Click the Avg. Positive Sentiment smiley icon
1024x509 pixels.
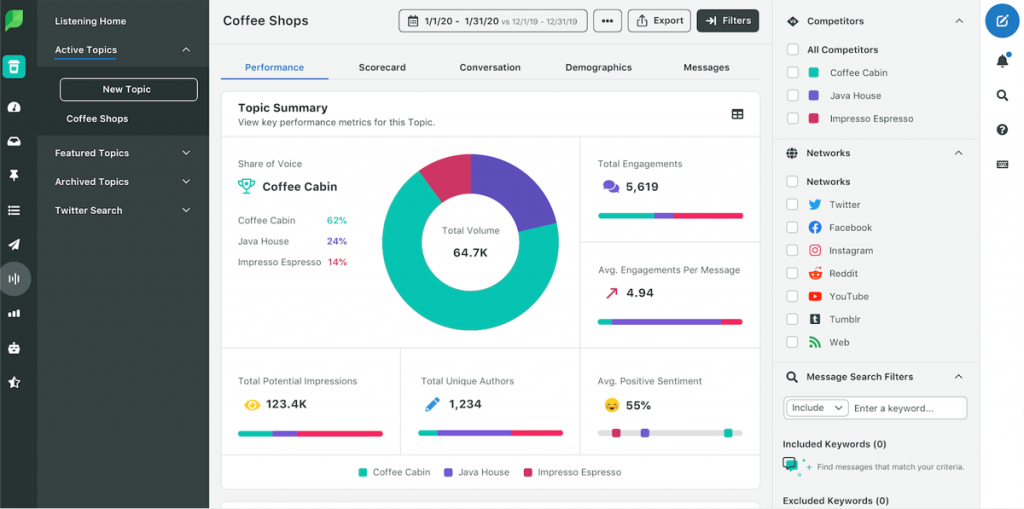(611, 405)
